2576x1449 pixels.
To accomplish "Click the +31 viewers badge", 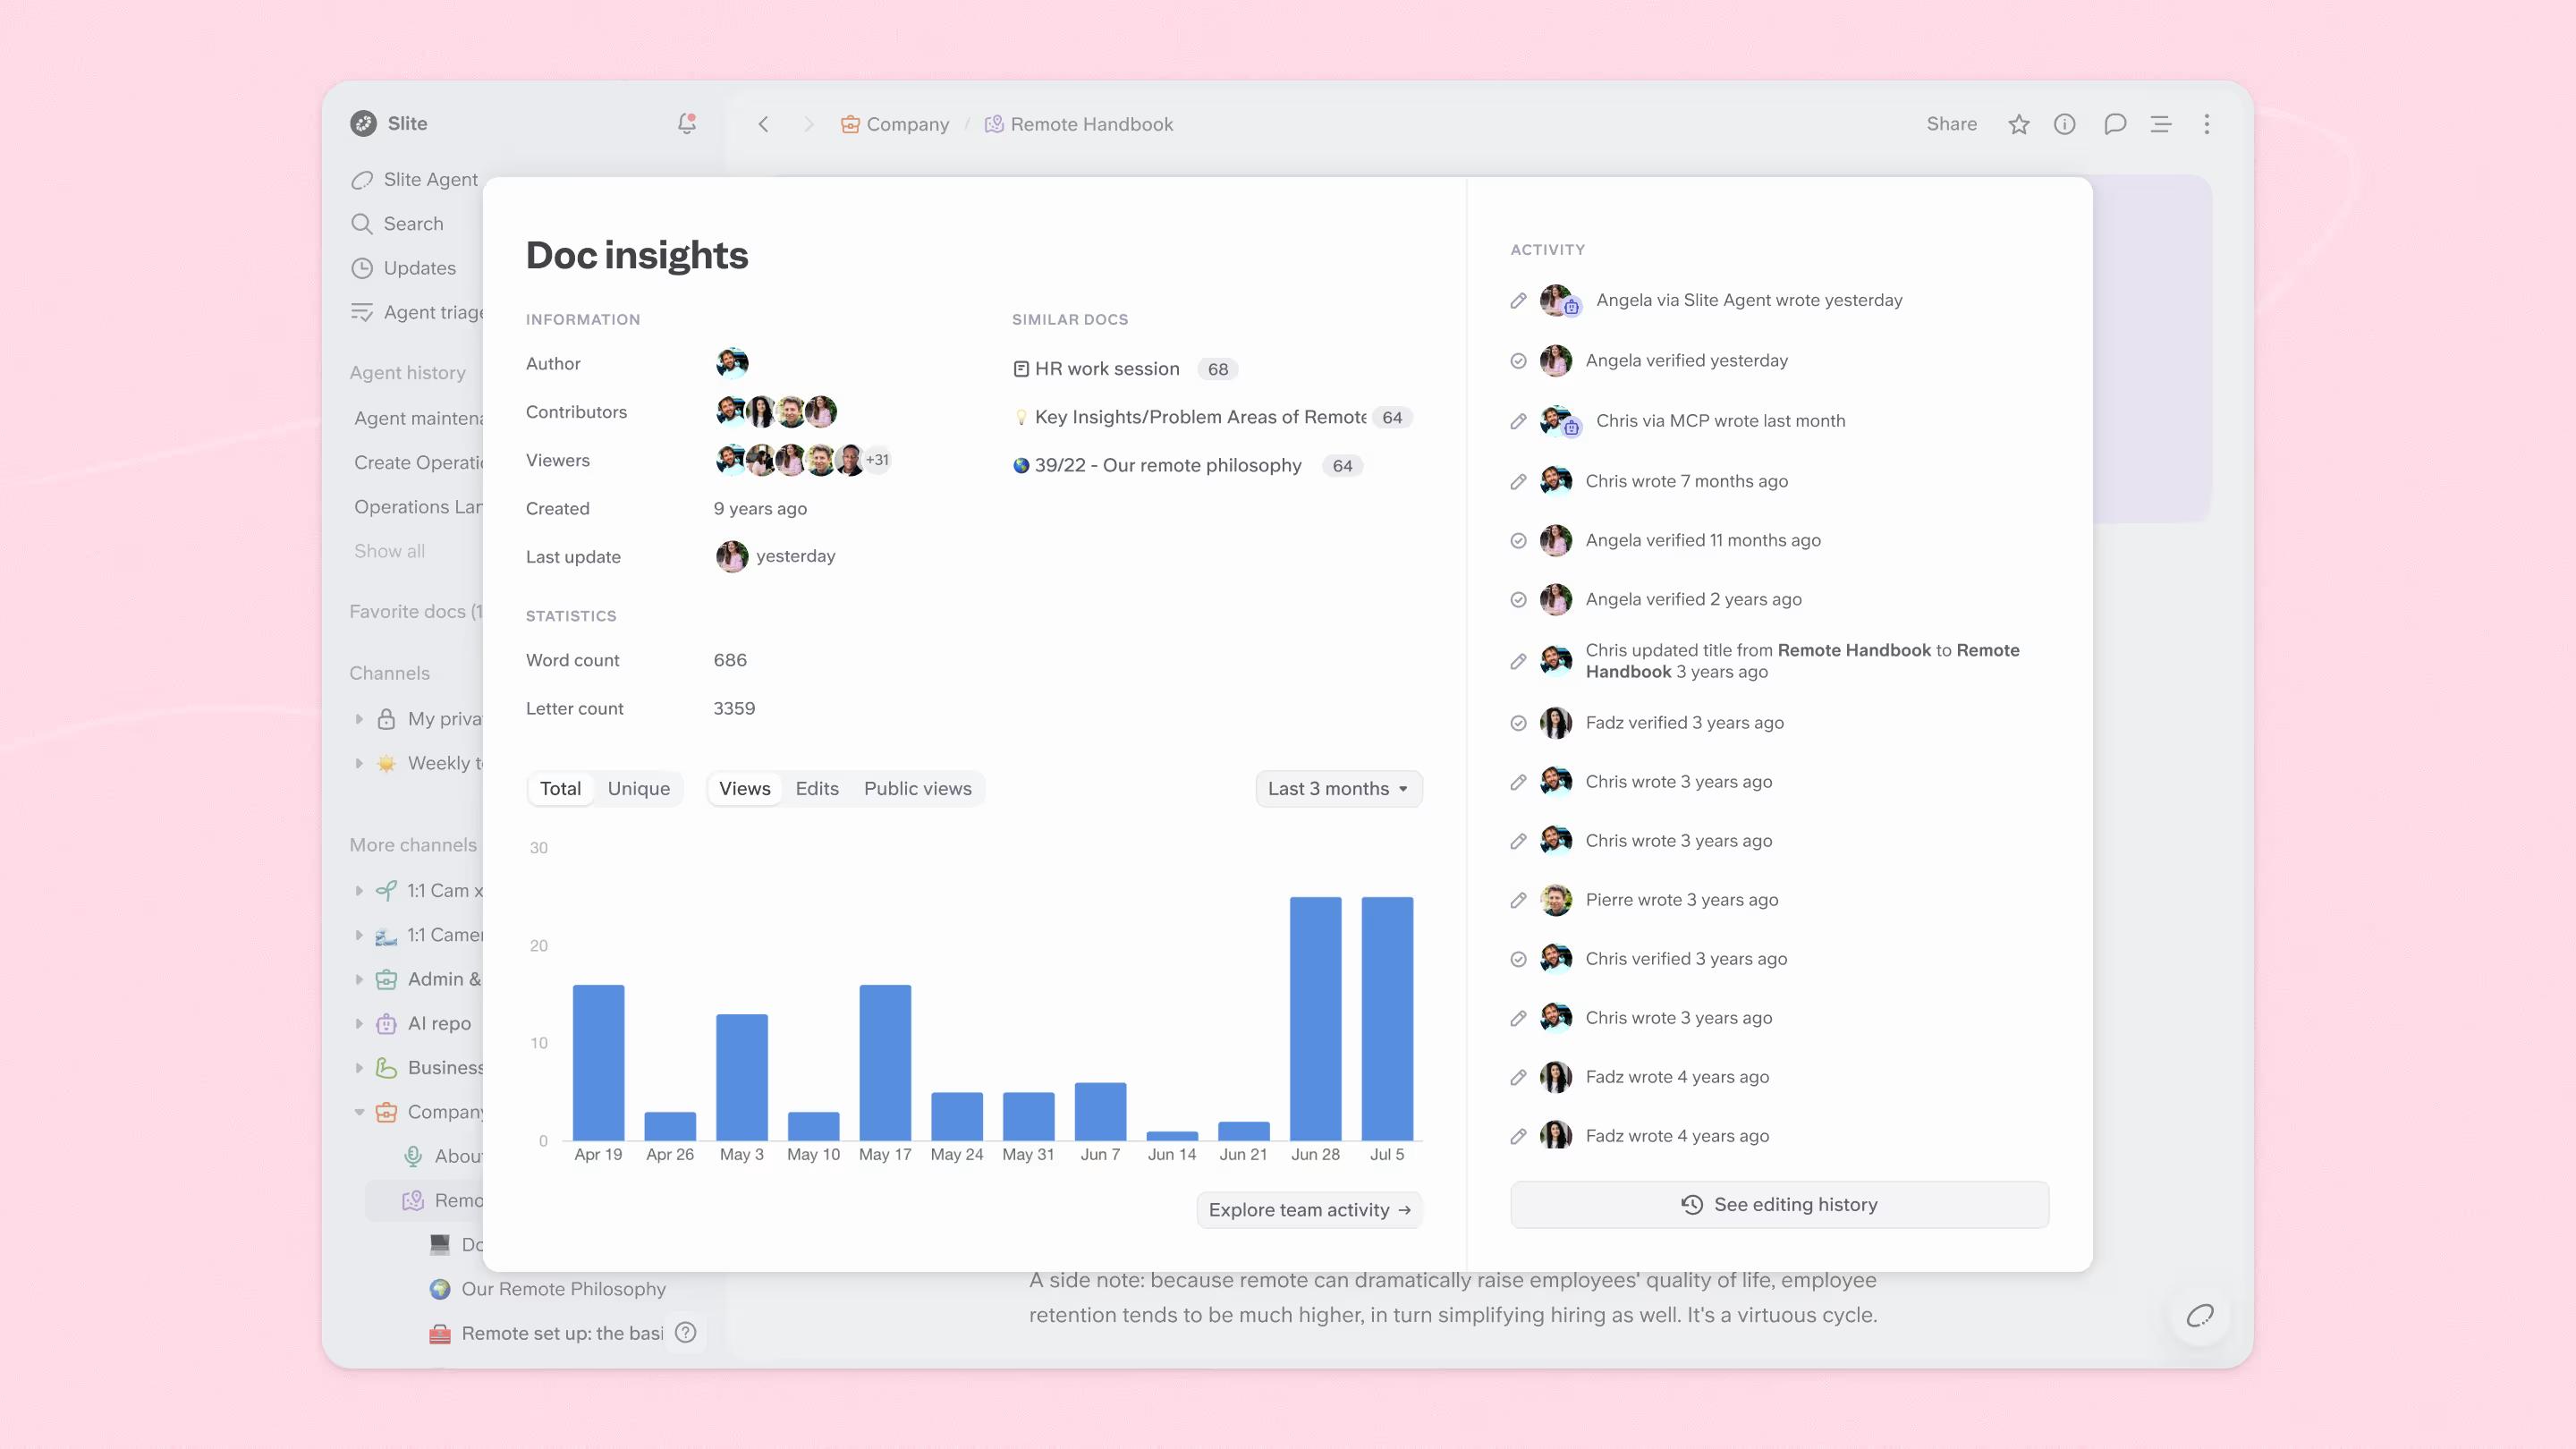I will (877, 460).
